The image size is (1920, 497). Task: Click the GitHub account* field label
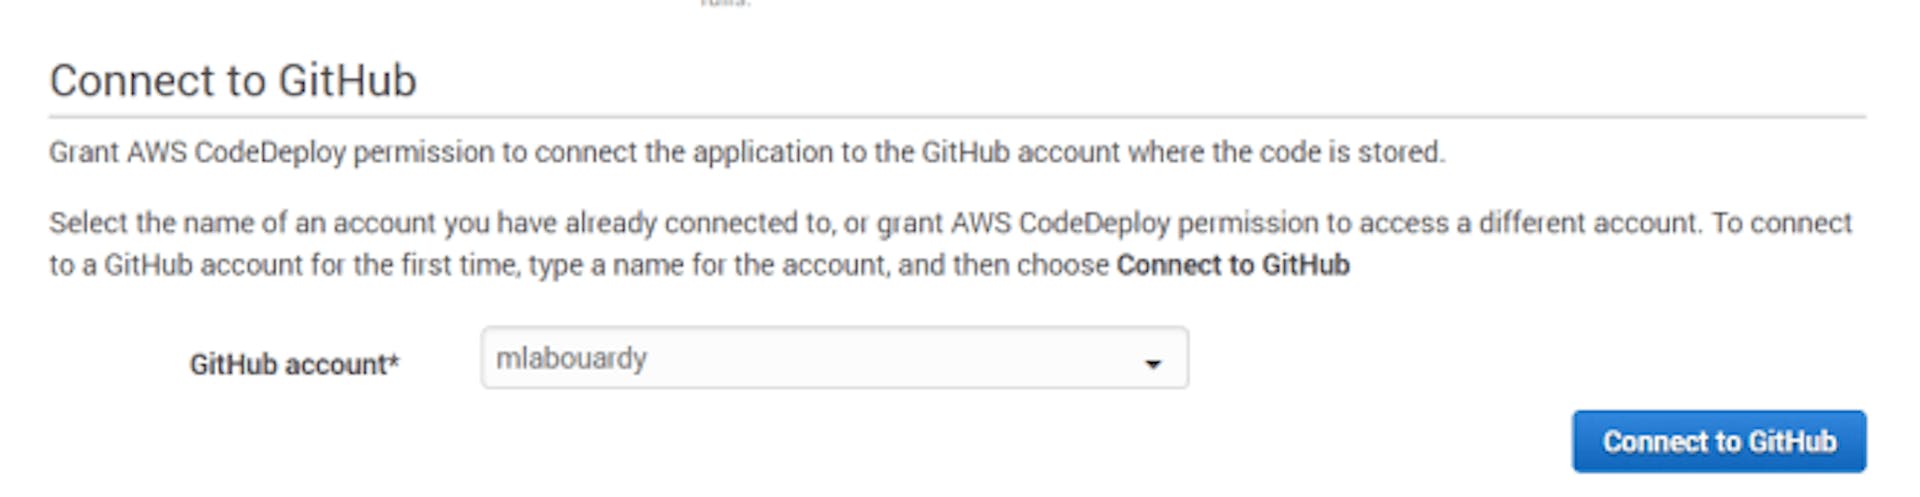[x=294, y=365]
